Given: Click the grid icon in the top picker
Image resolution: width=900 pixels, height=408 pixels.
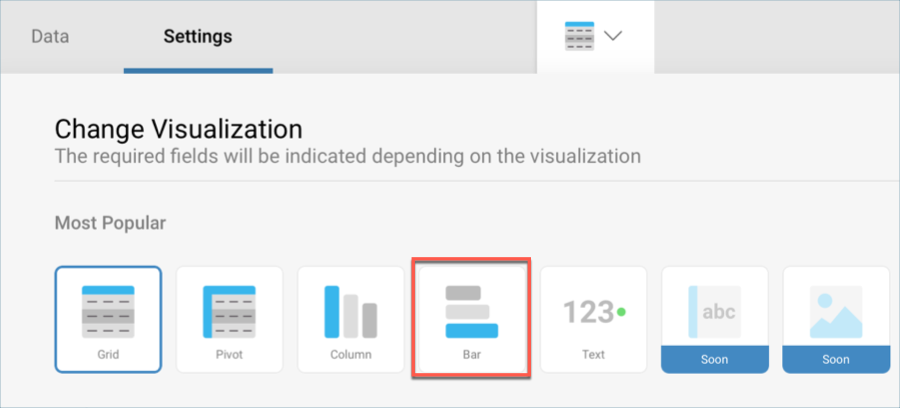Looking at the screenshot, I should click(x=580, y=36).
